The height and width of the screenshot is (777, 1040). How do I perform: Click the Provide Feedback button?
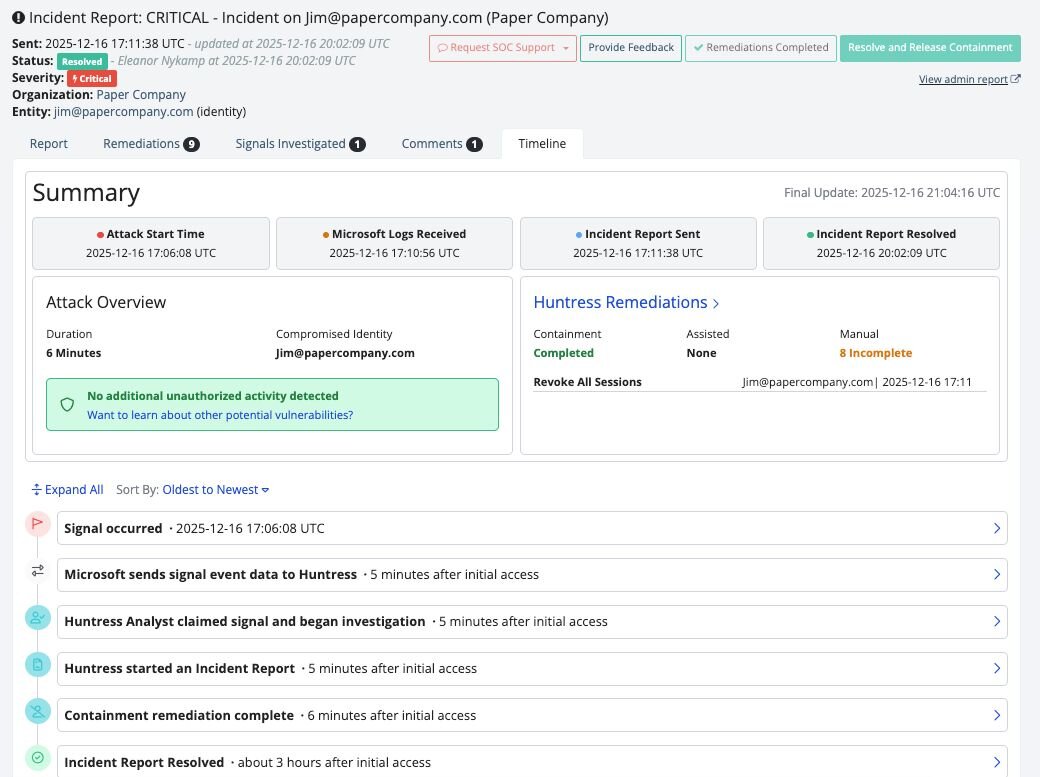point(630,48)
